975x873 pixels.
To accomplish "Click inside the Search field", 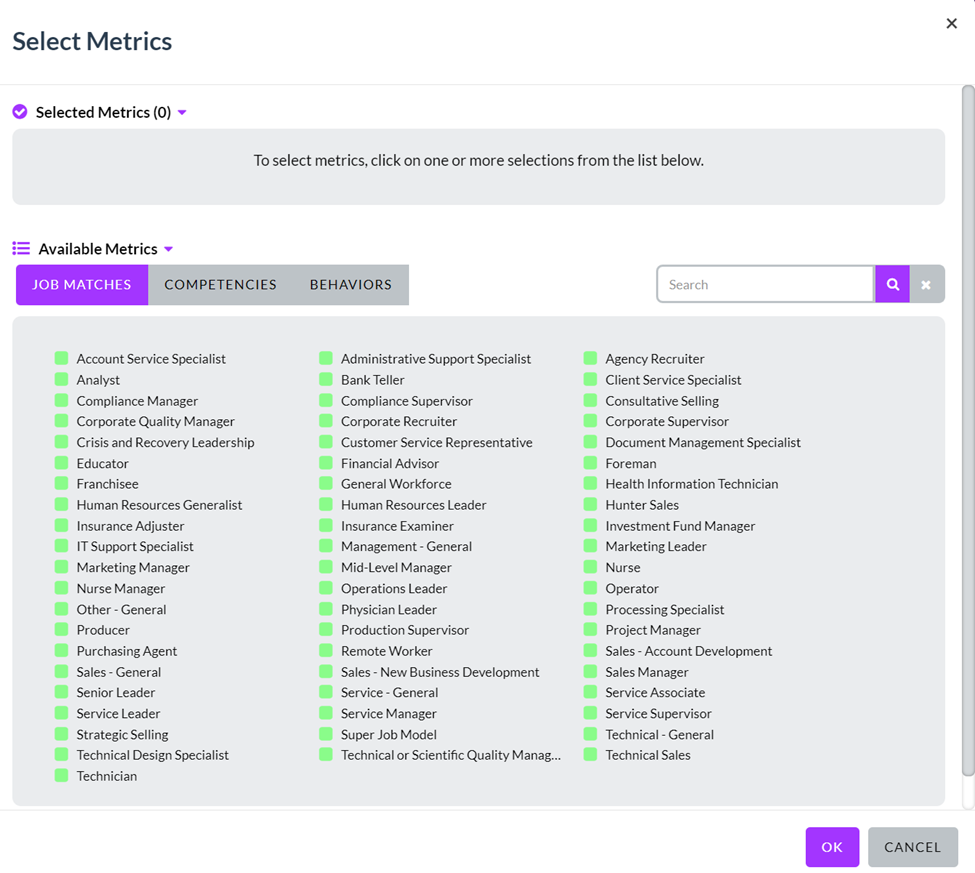I will pyautogui.click(x=765, y=284).
